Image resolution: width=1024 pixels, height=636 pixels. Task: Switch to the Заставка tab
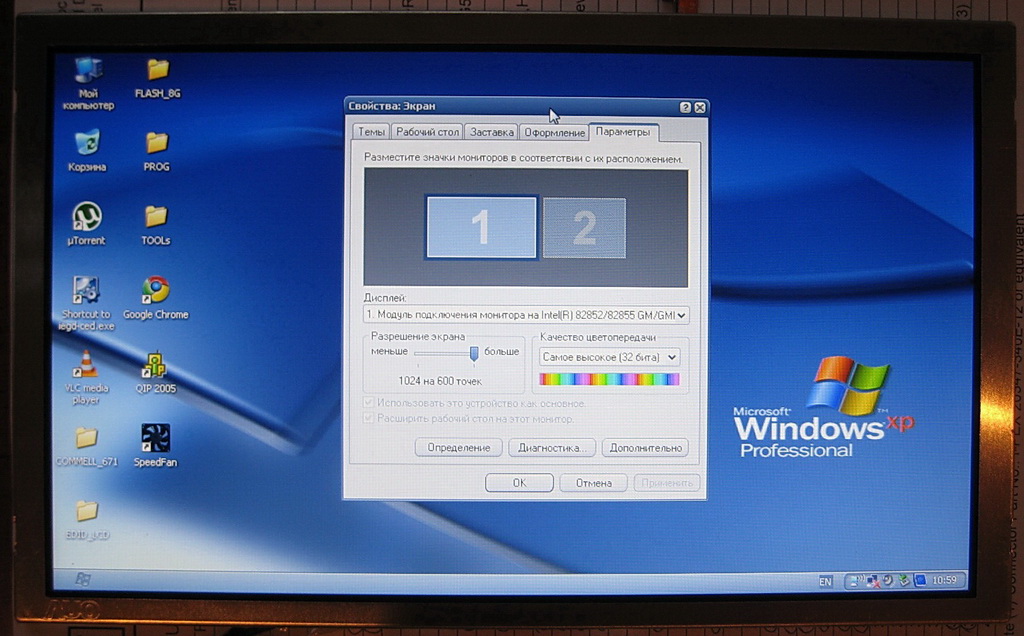[491, 132]
